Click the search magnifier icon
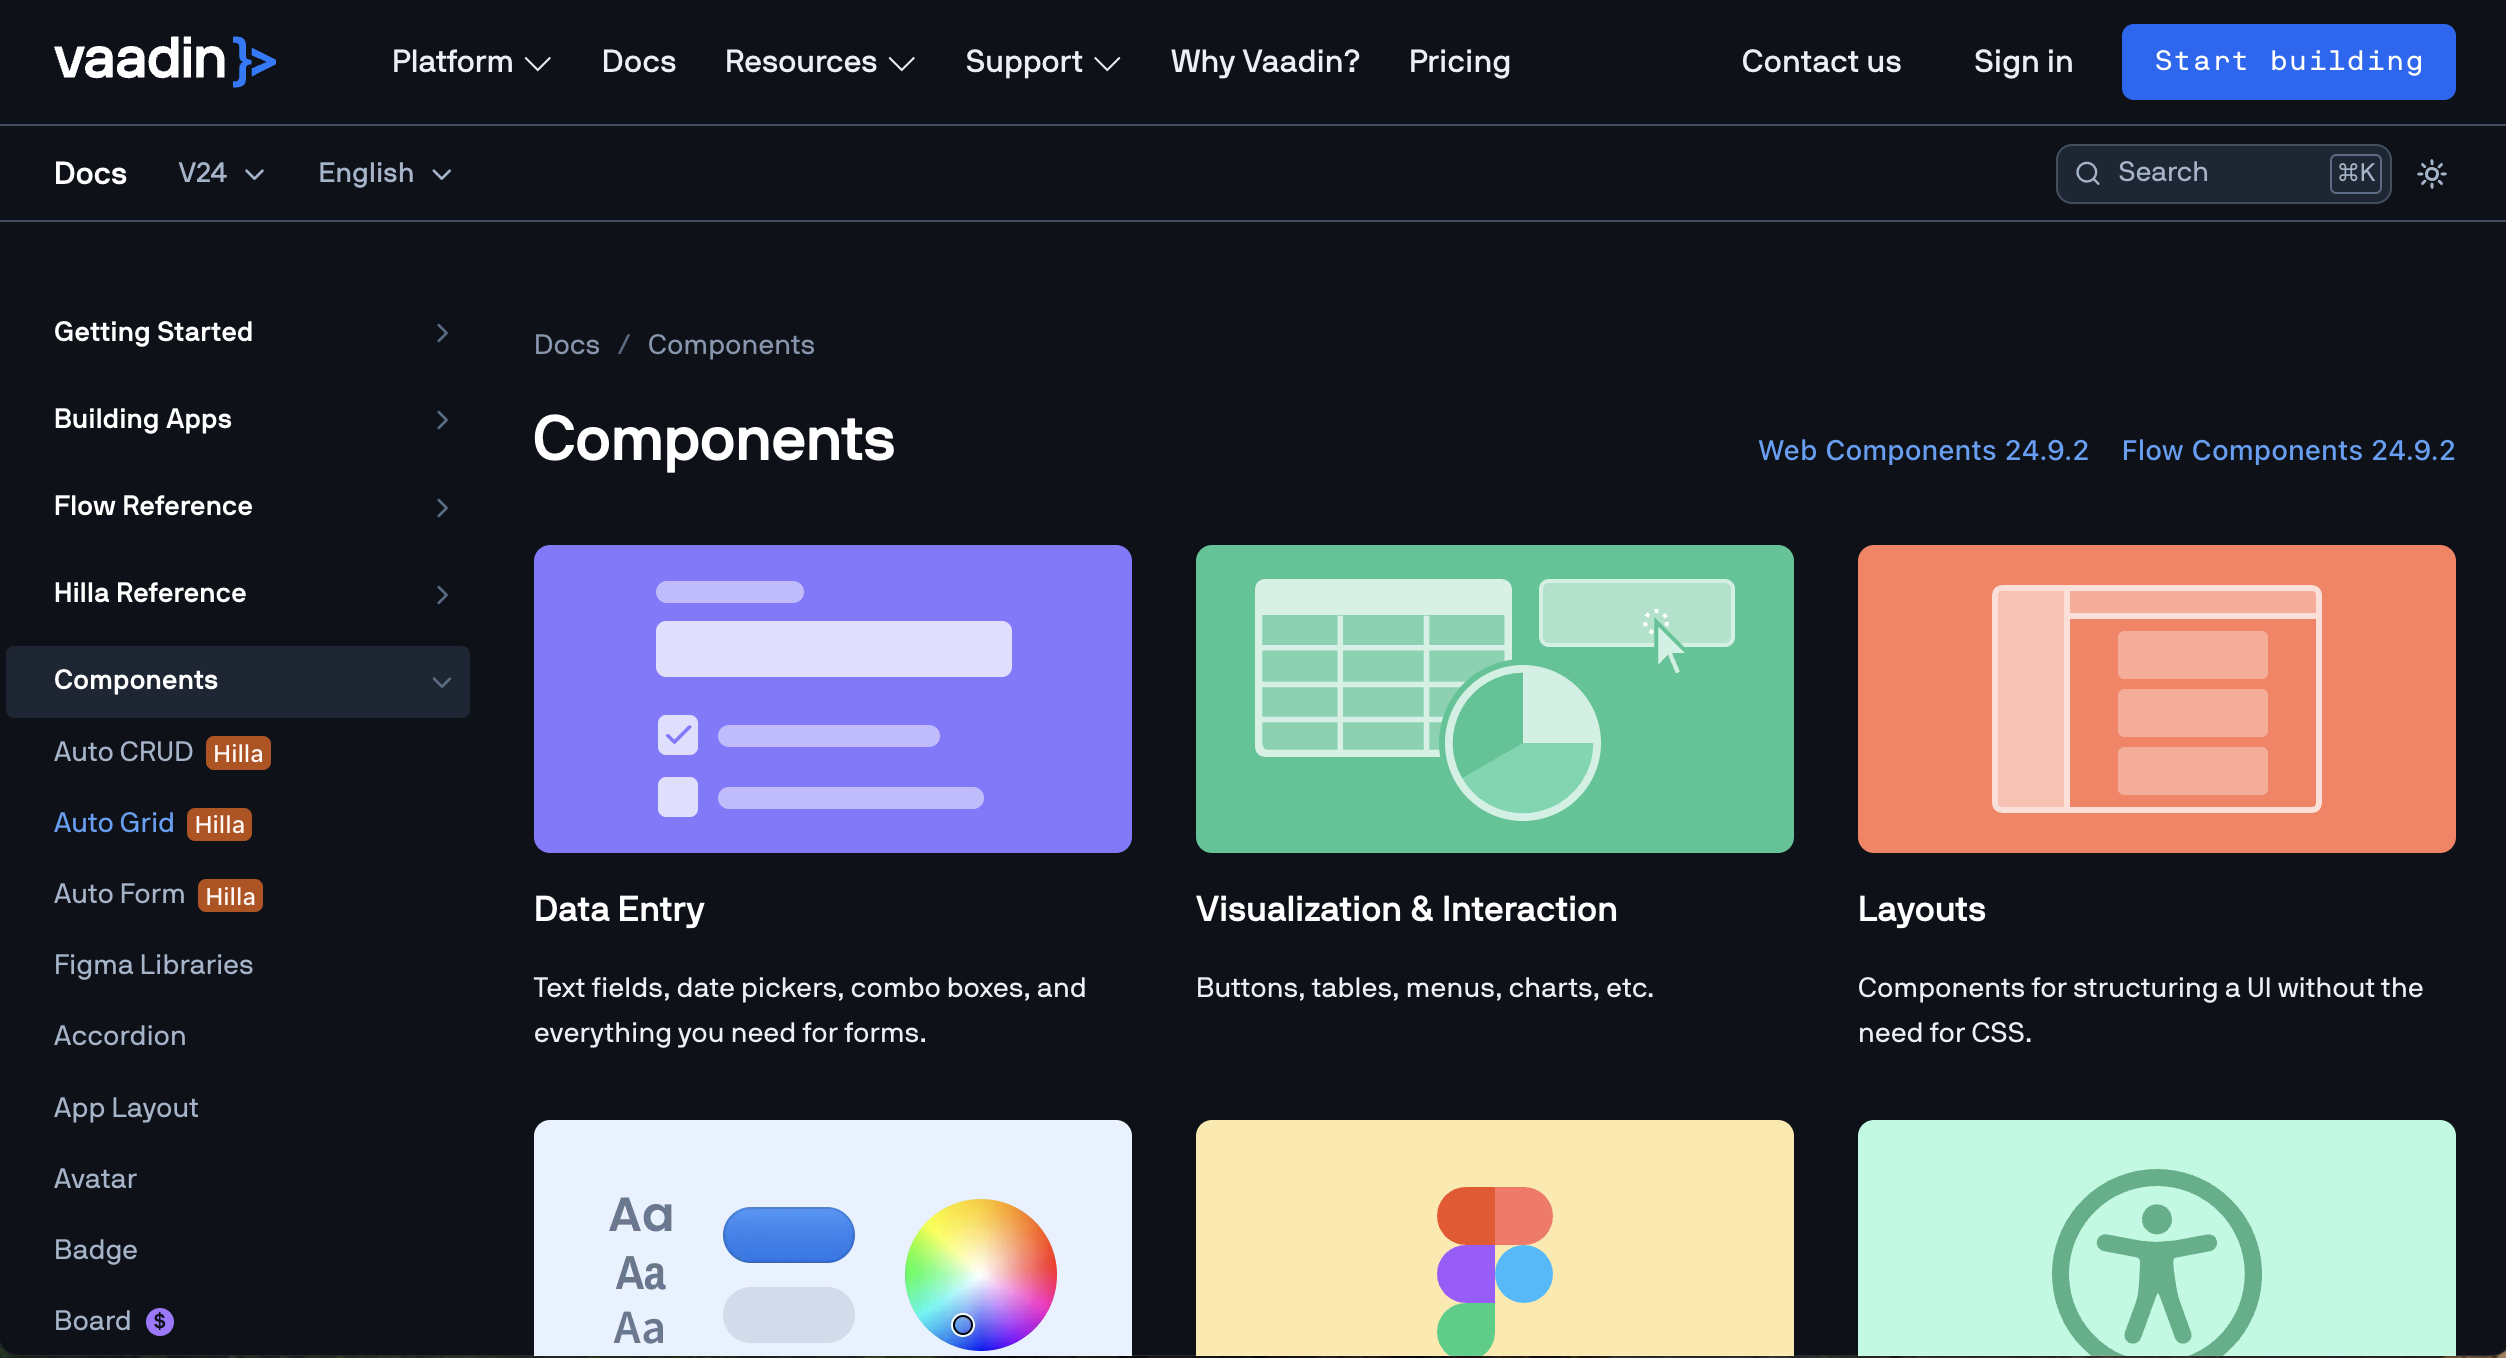2506x1358 pixels. click(2087, 174)
